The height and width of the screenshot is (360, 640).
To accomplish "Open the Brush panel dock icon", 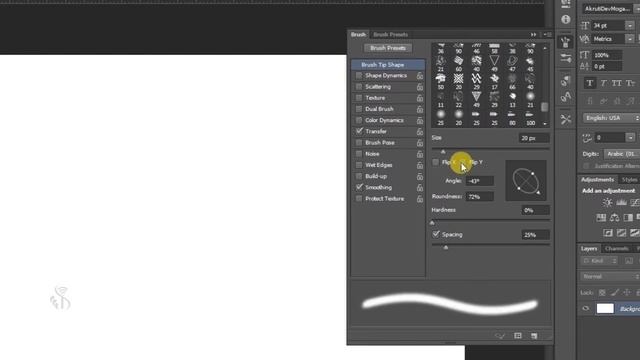I will [566, 42].
